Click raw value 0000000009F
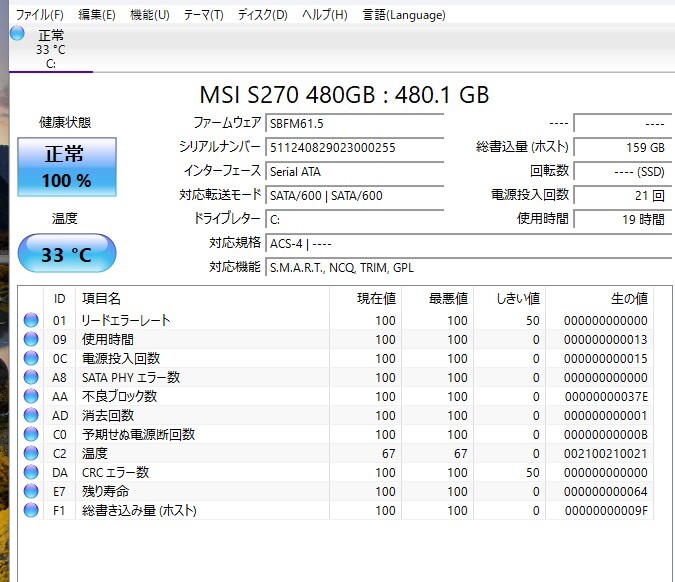This screenshot has height=582, width=675. coord(606,511)
